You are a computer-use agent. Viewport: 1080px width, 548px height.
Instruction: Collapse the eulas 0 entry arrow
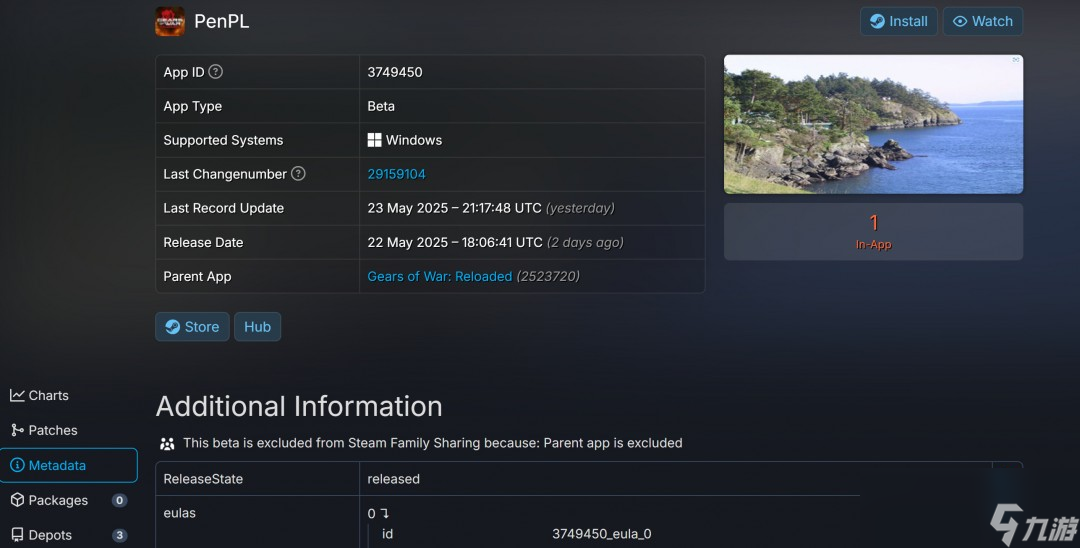(384, 514)
